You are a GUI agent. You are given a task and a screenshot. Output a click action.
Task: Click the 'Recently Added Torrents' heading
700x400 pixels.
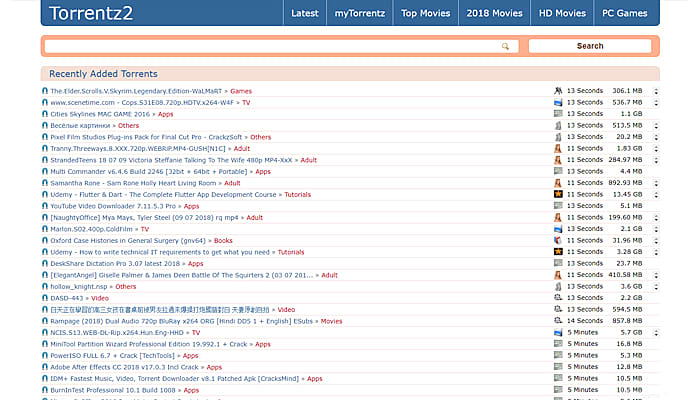pos(103,74)
